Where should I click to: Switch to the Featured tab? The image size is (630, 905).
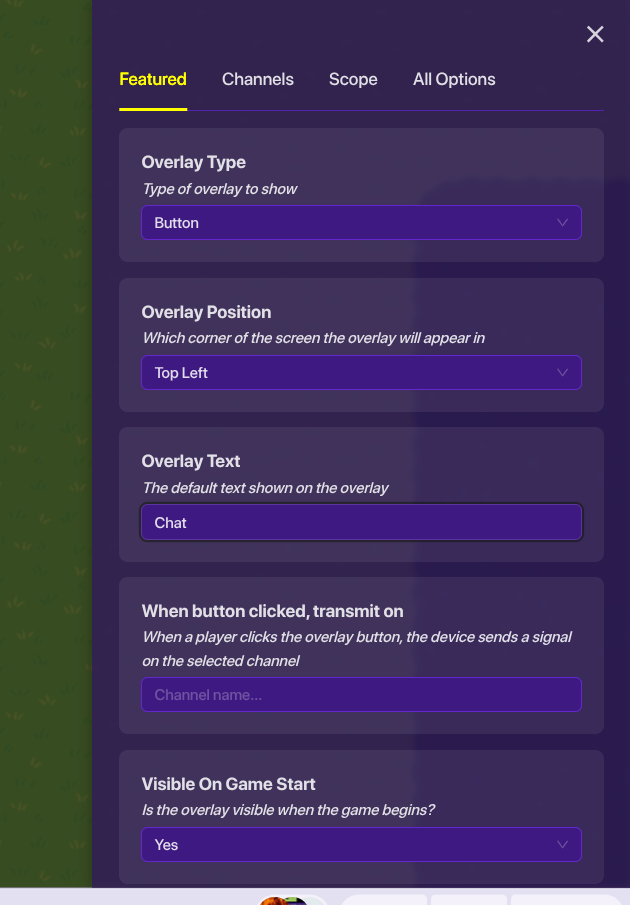click(153, 79)
